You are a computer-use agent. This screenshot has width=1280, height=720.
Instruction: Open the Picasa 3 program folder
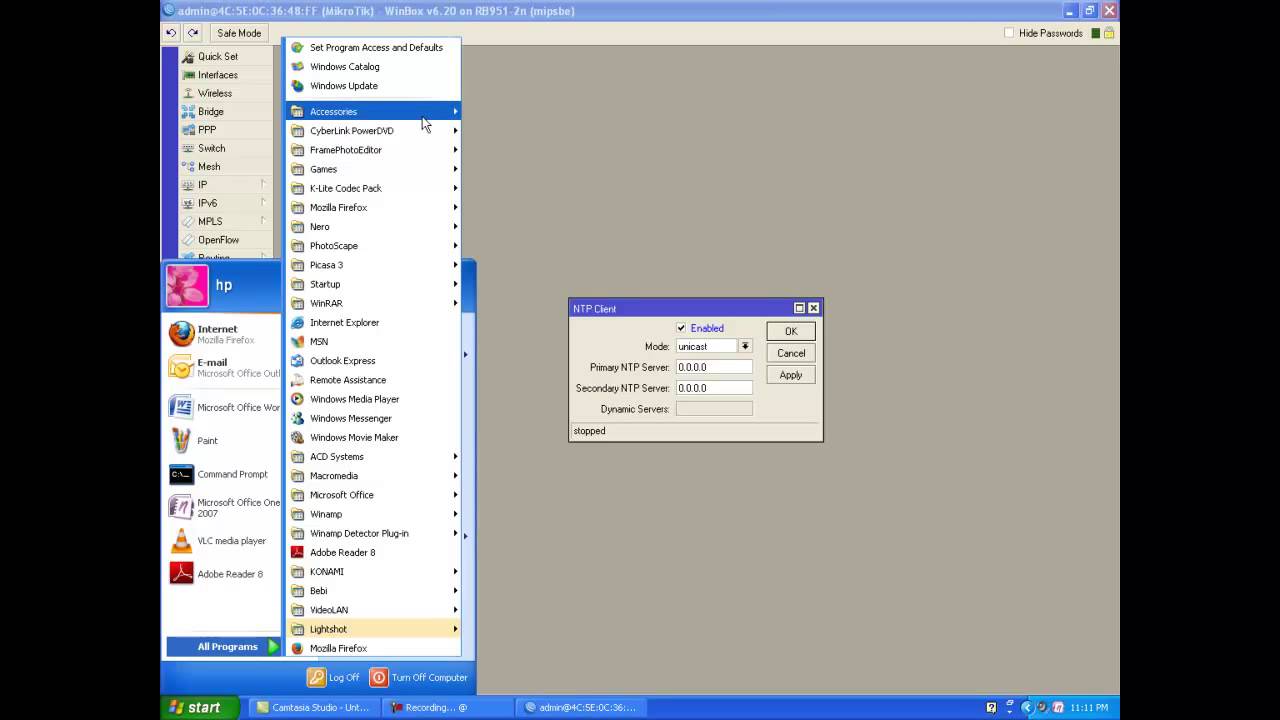373,265
